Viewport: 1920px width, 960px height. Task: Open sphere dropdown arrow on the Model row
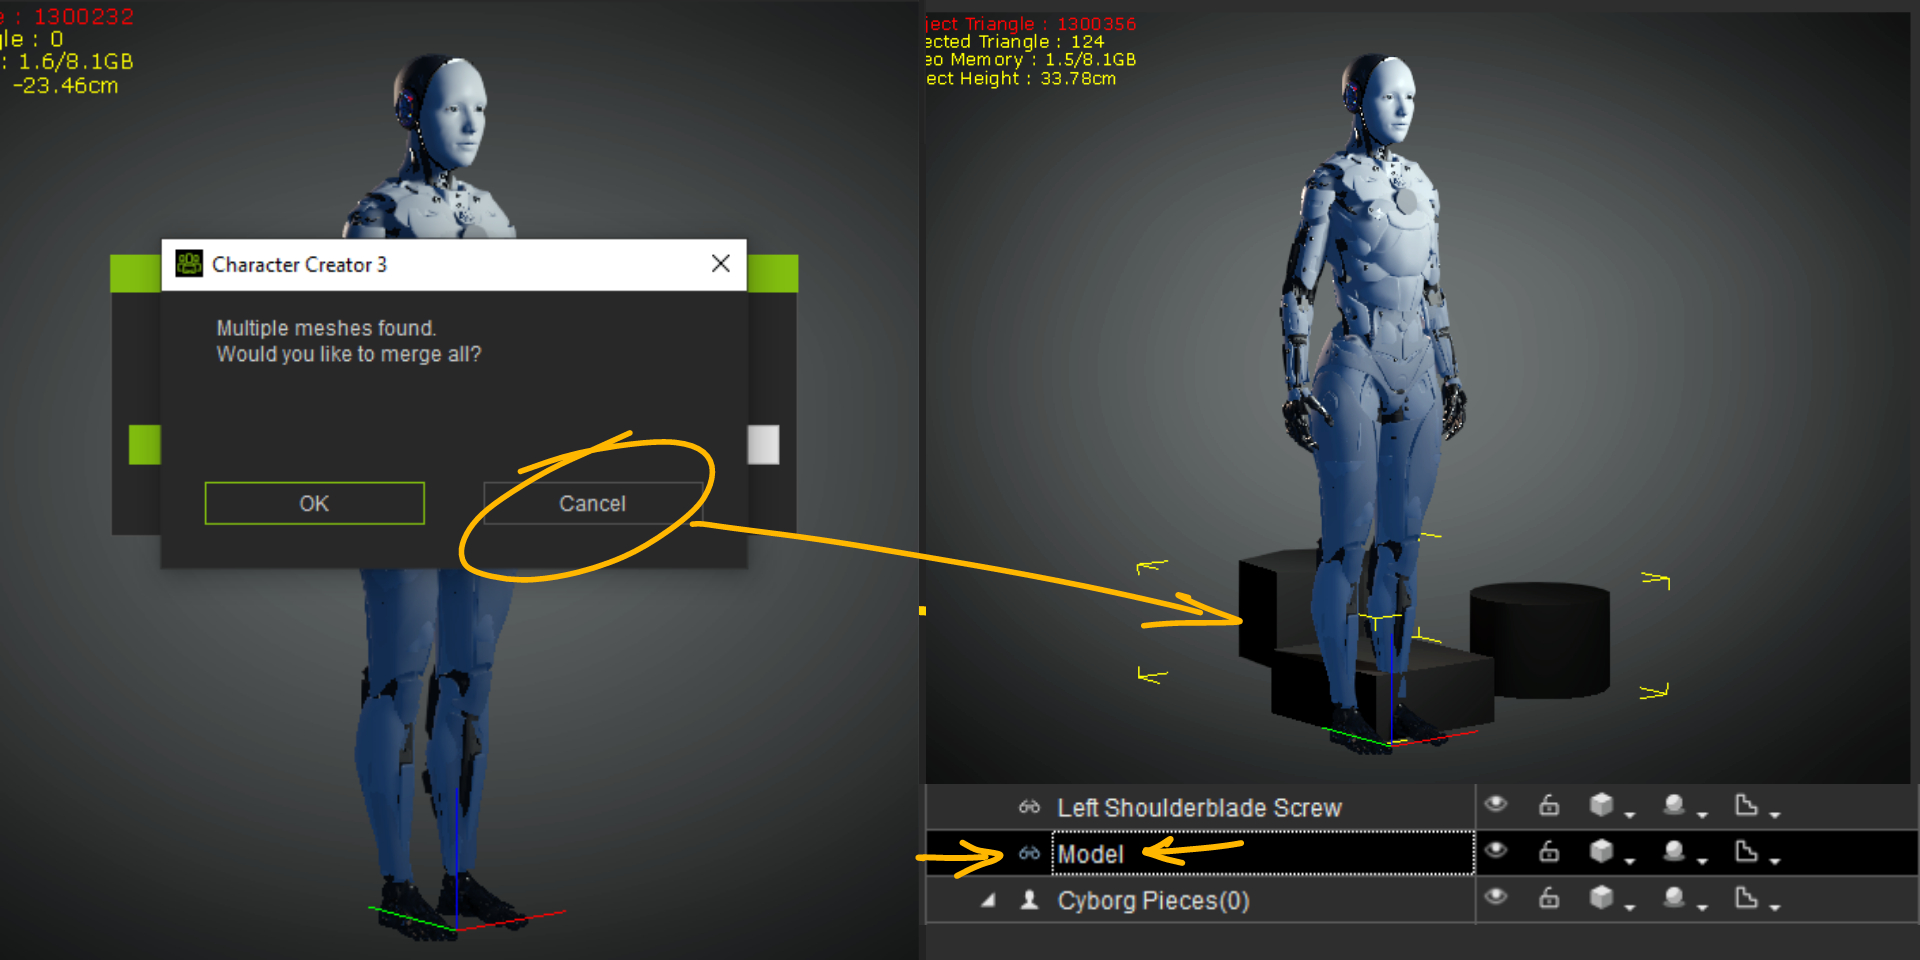pyautogui.click(x=1702, y=861)
